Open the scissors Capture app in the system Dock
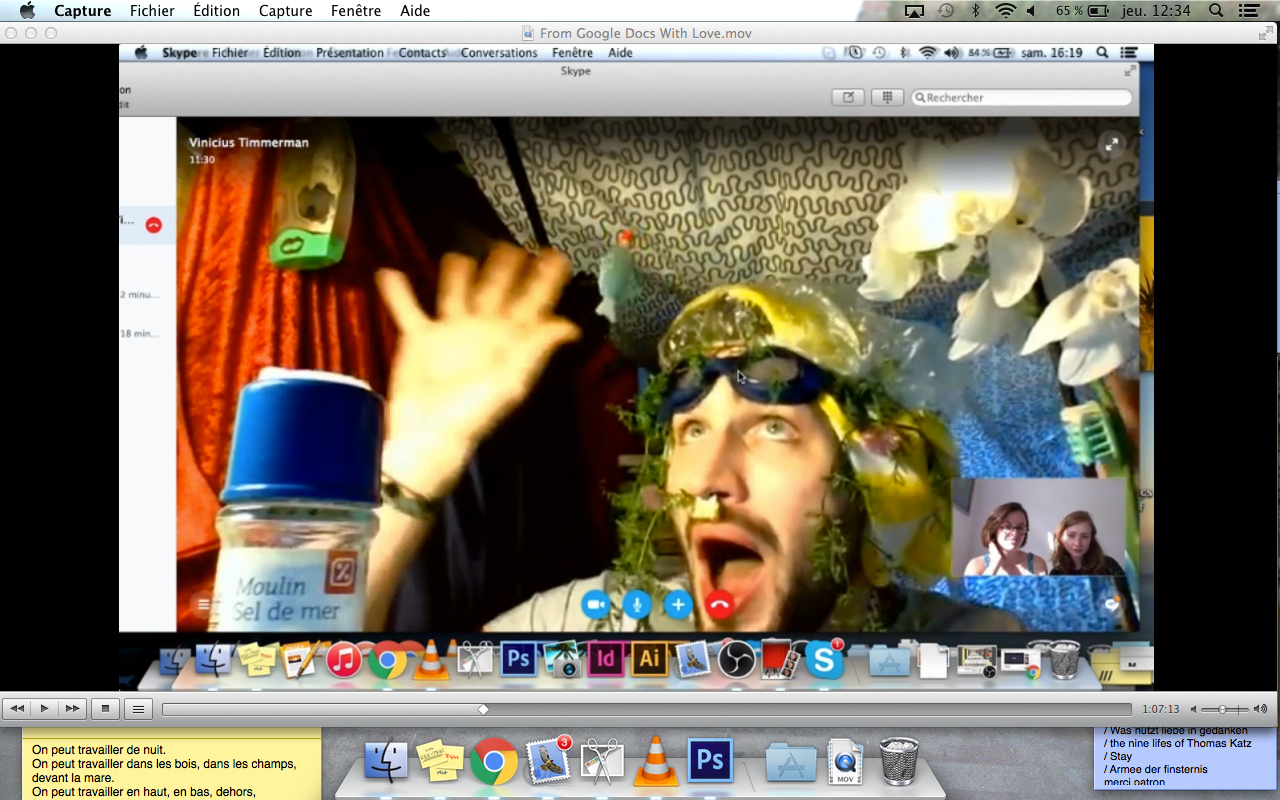The width and height of the screenshot is (1280, 800). [602, 762]
